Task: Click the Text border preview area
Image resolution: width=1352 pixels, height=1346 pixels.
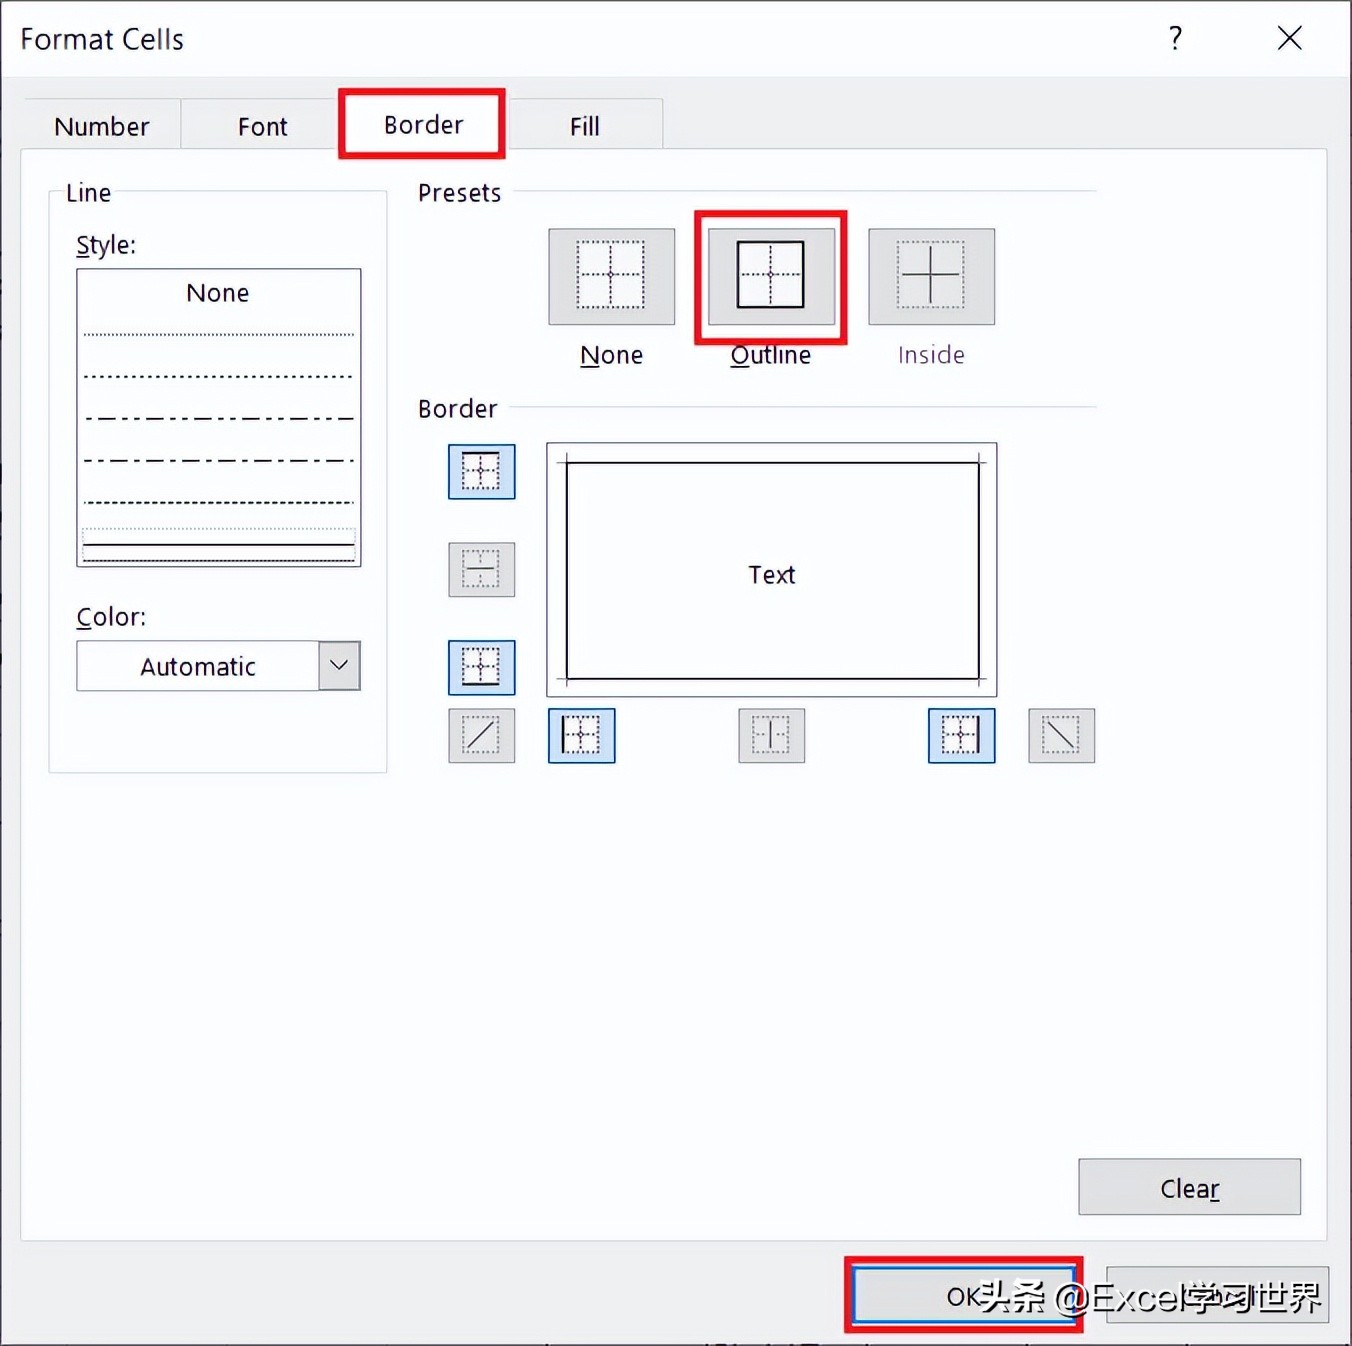Action: [x=771, y=570]
